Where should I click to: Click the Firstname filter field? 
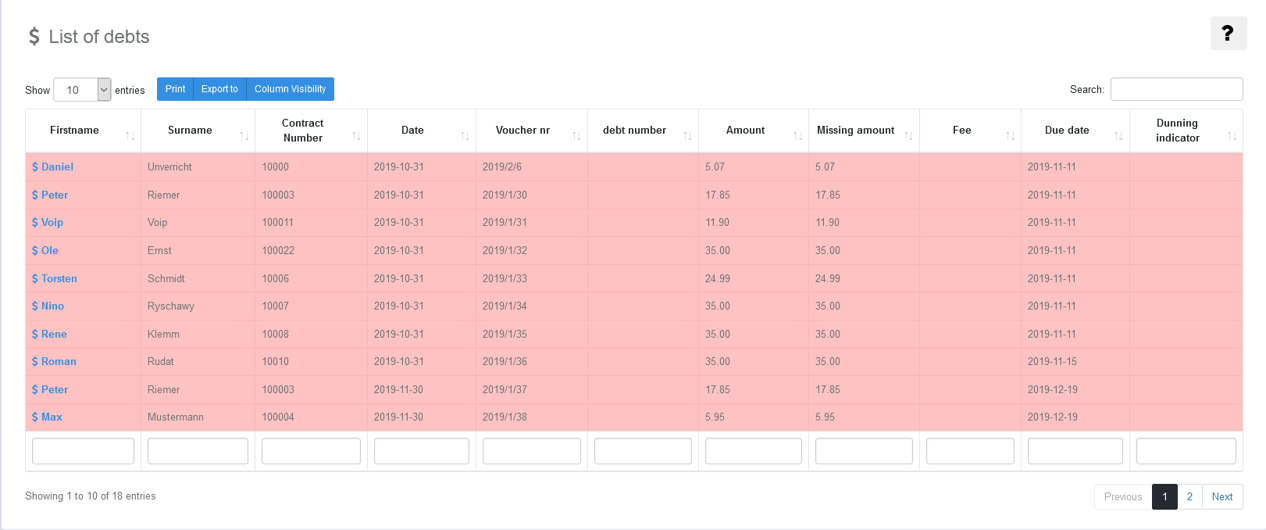pos(83,451)
